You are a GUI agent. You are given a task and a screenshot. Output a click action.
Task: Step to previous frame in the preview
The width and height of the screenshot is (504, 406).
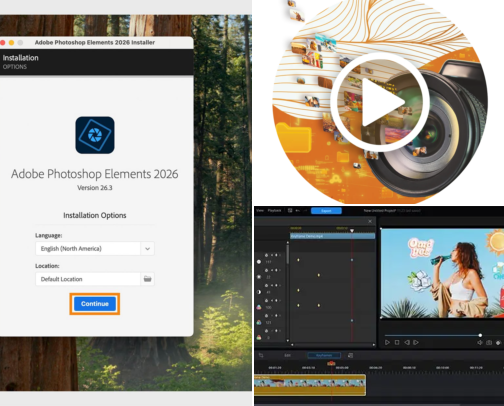(407, 342)
